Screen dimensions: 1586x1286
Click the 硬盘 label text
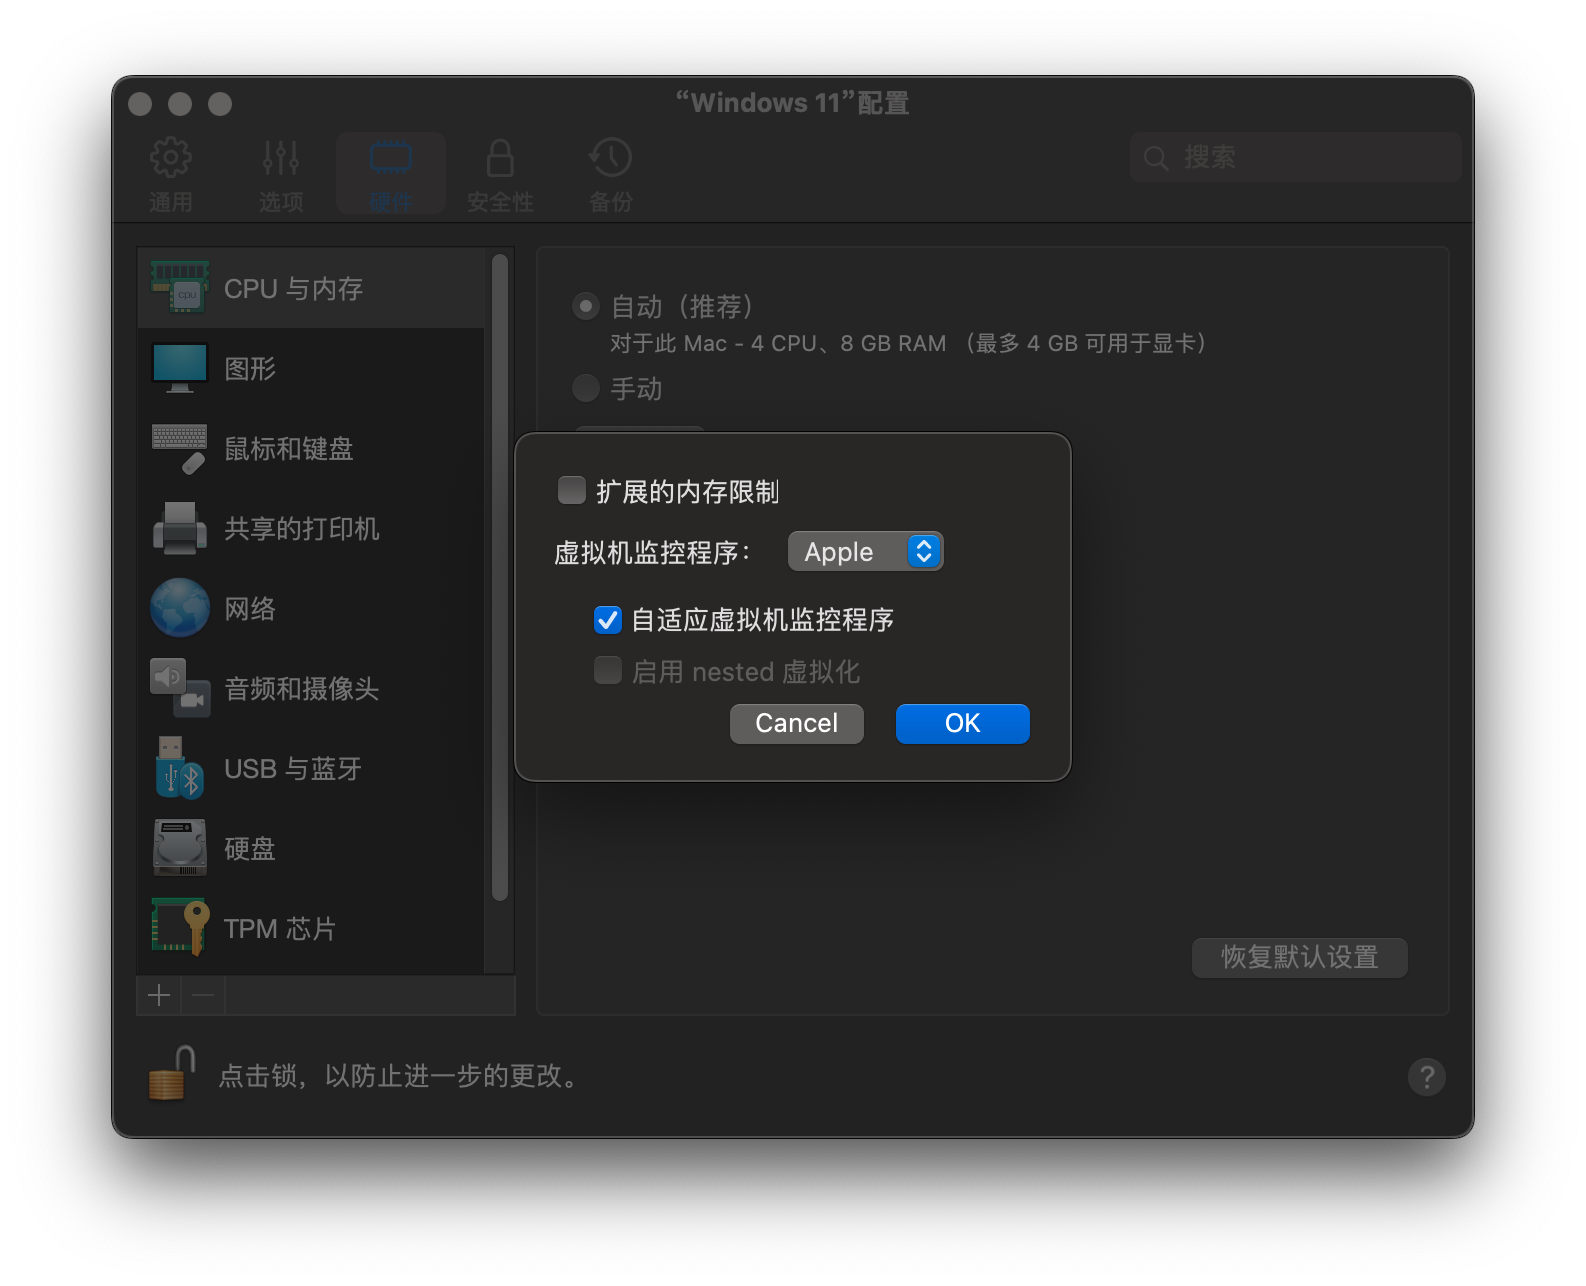(x=250, y=848)
